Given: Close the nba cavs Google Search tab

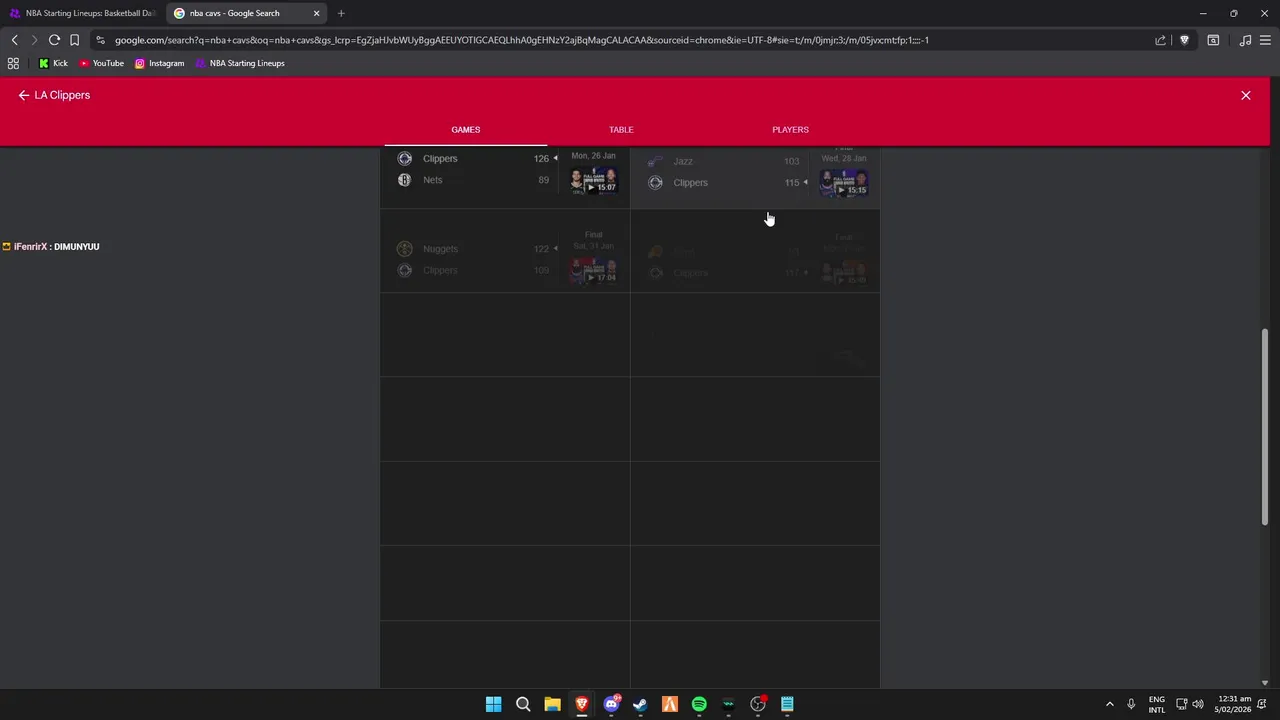Looking at the screenshot, I should click(x=316, y=13).
